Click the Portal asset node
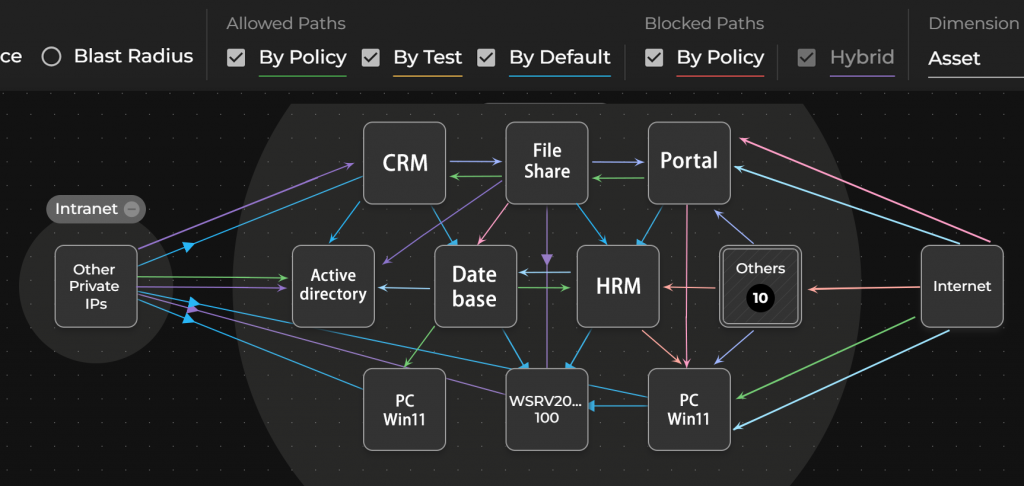The image size is (1024, 486). pyautogui.click(x=689, y=162)
